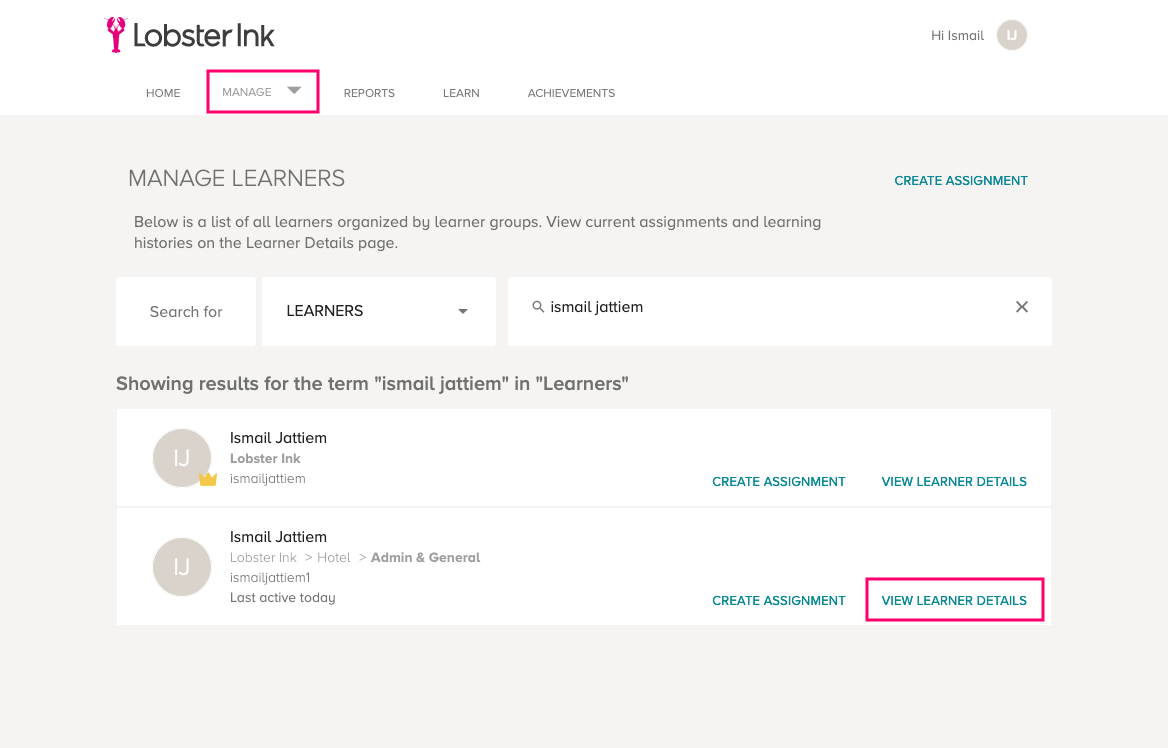Screen dimensions: 1168x748
Task: View learner details for ismailjattiem1
Action: (954, 600)
